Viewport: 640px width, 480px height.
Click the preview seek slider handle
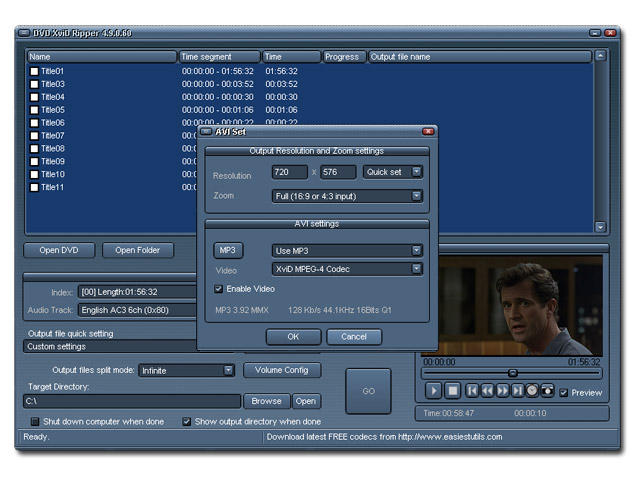coord(513,373)
